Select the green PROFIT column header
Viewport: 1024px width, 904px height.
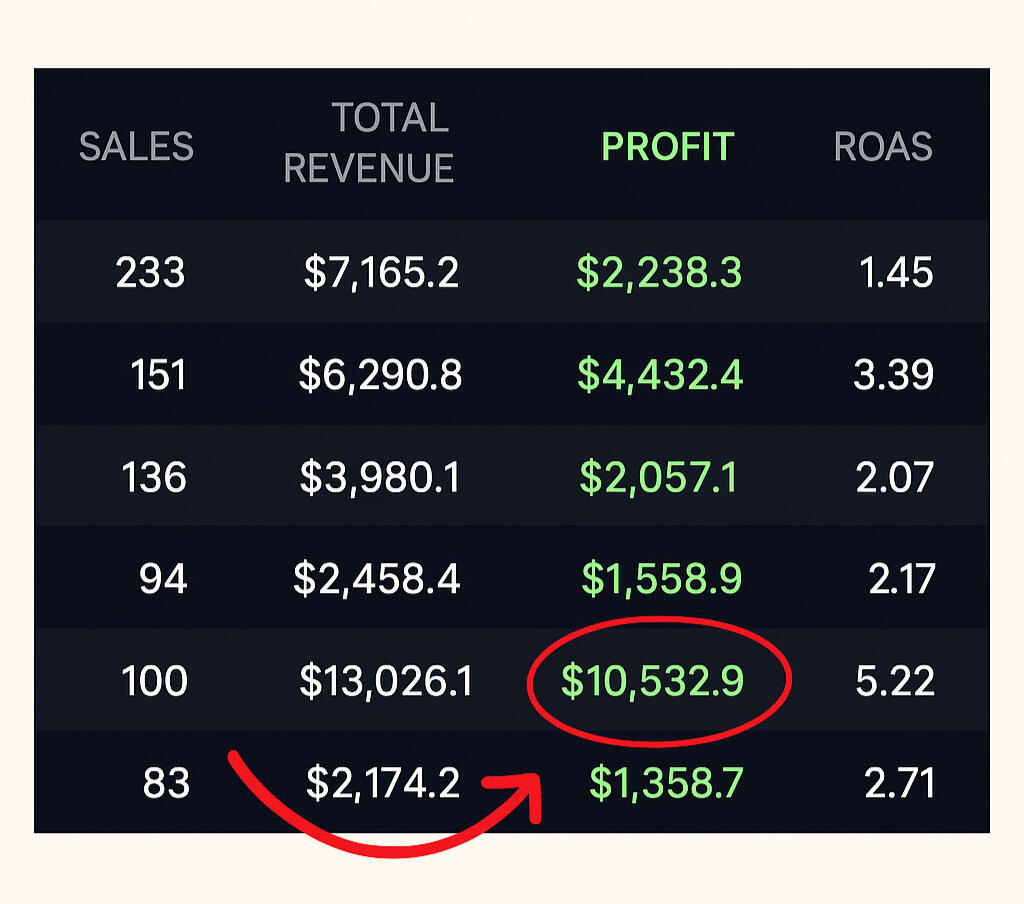[667, 147]
